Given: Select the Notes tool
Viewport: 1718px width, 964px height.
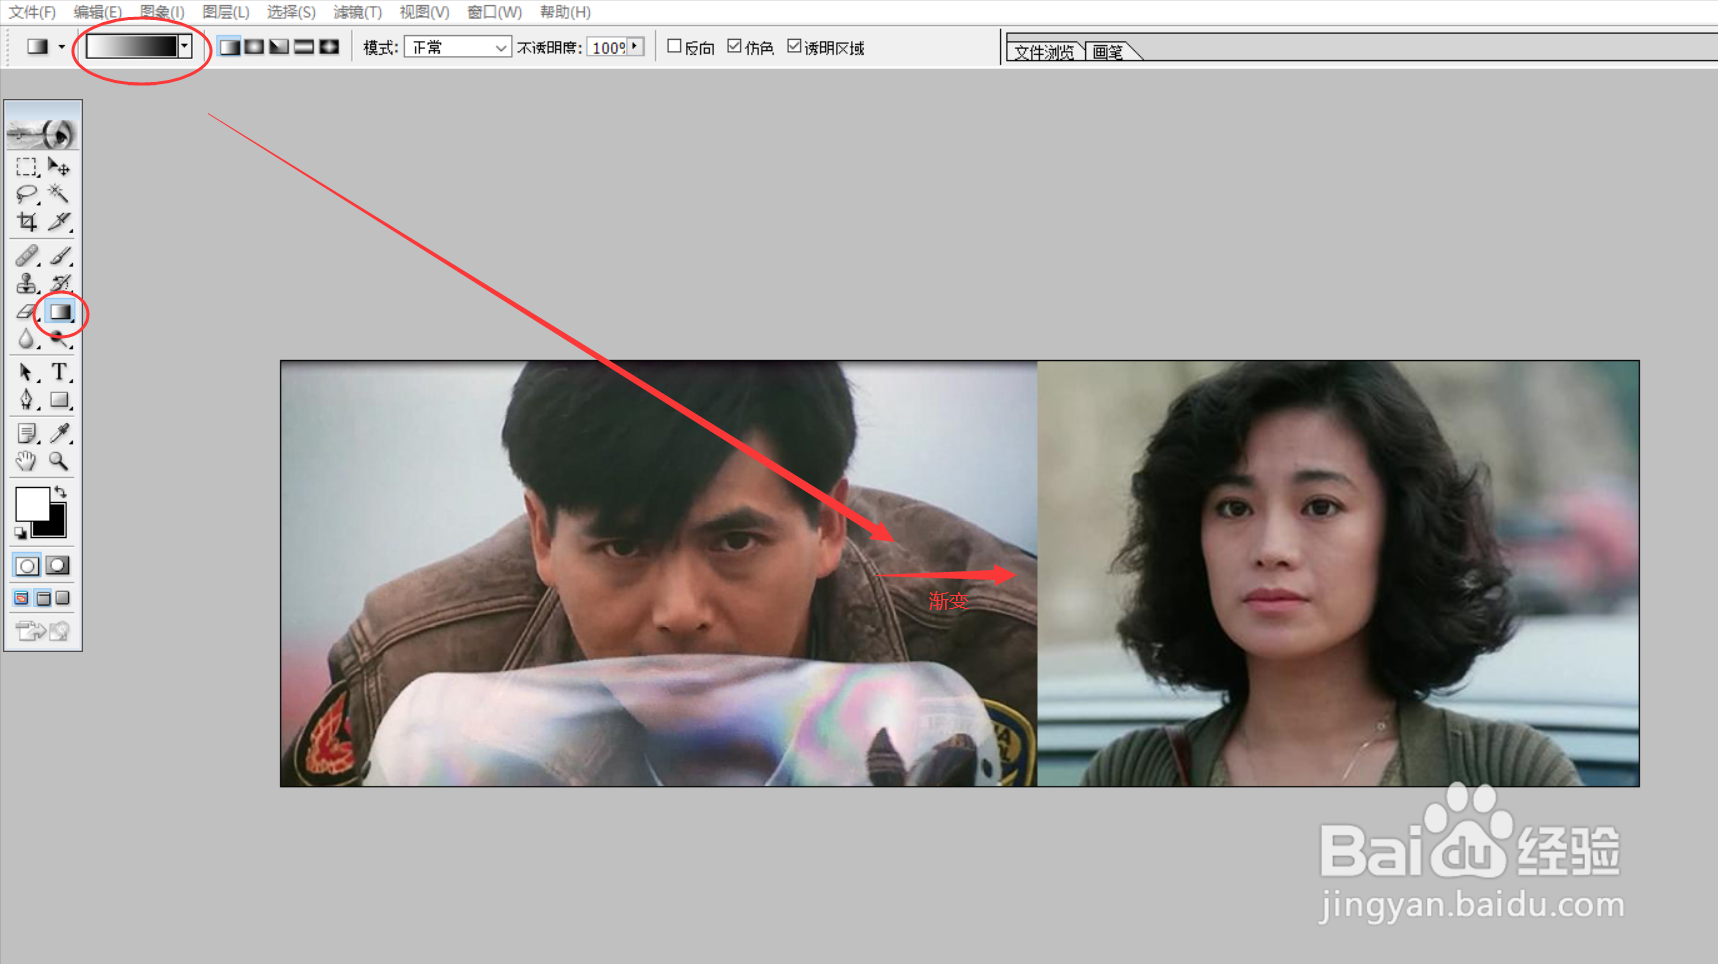Looking at the screenshot, I should [x=27, y=433].
